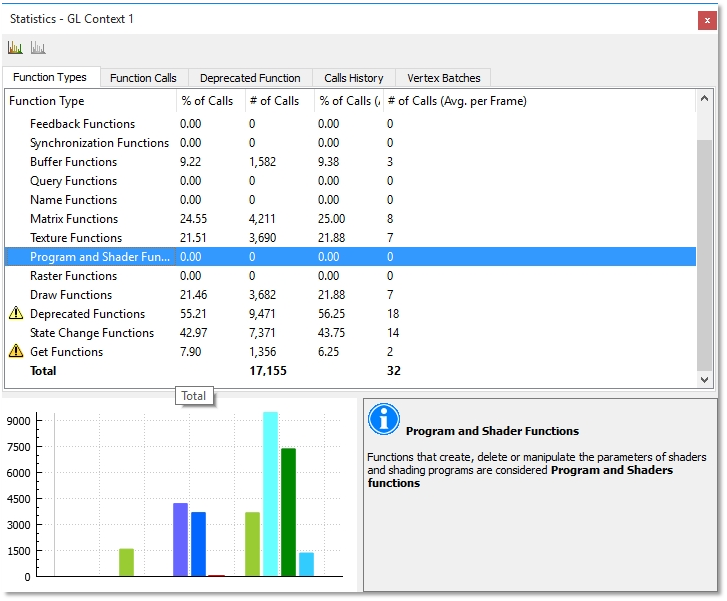Select the Texture Functions row

(x=76, y=238)
